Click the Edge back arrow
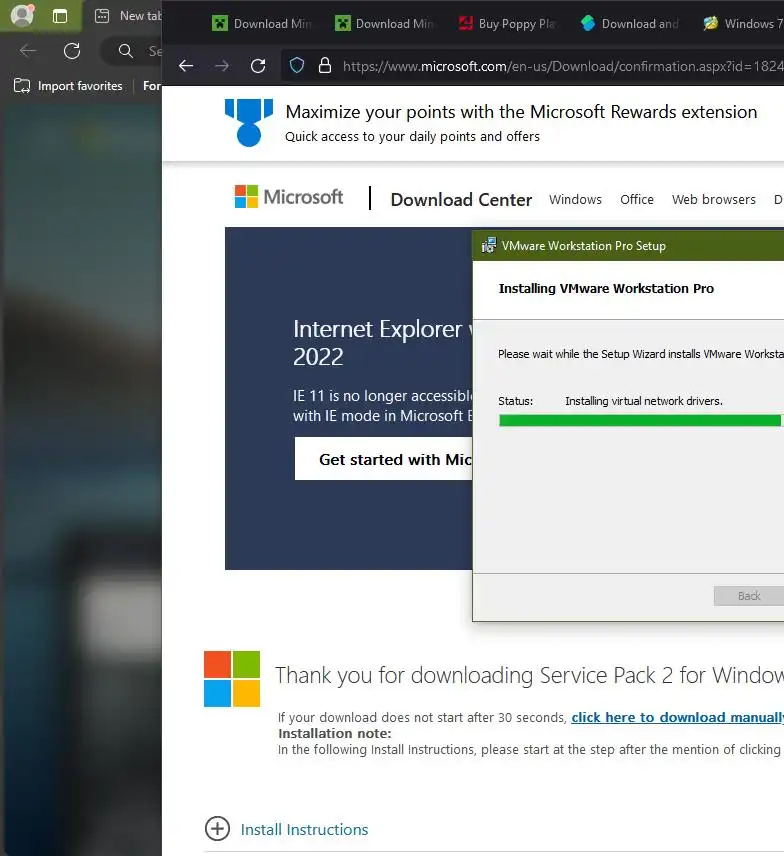 click(28, 51)
